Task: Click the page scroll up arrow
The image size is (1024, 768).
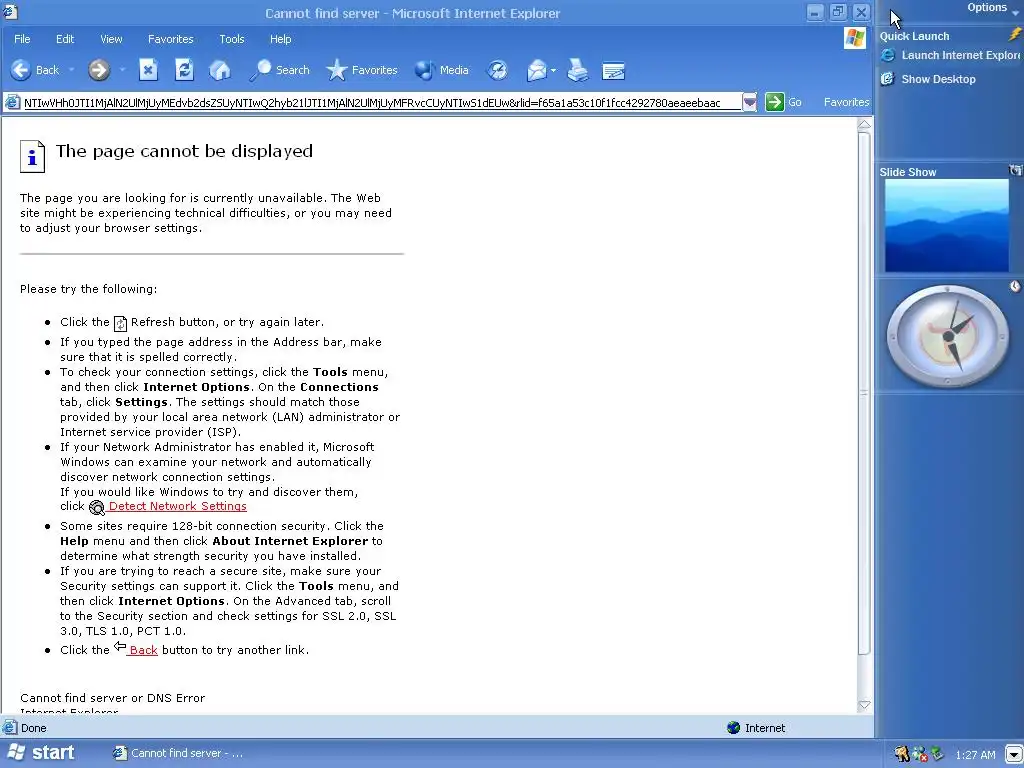Action: 864,124
